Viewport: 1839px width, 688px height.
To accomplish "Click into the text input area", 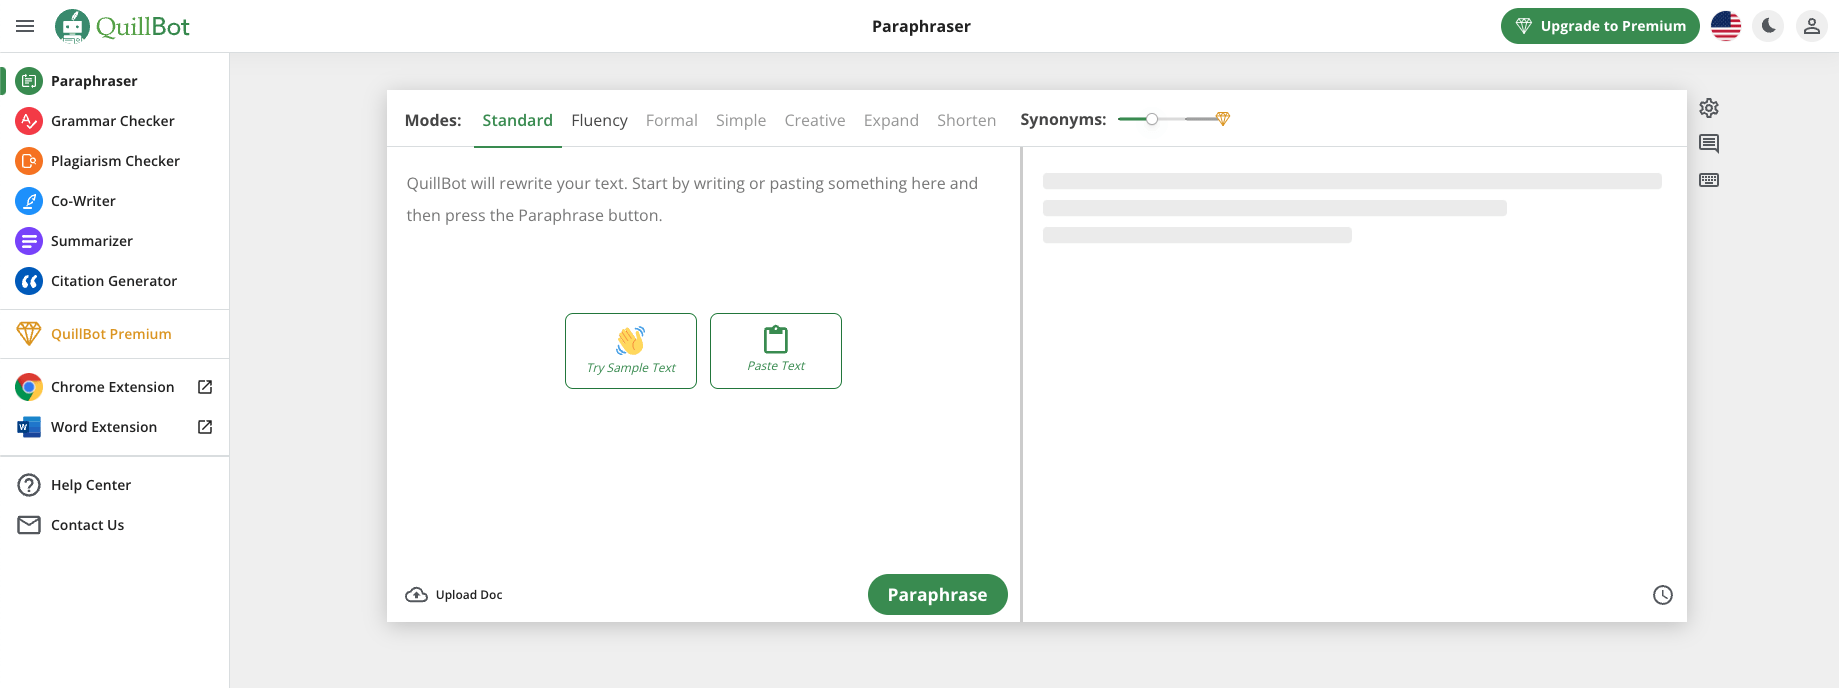I will [x=703, y=360].
